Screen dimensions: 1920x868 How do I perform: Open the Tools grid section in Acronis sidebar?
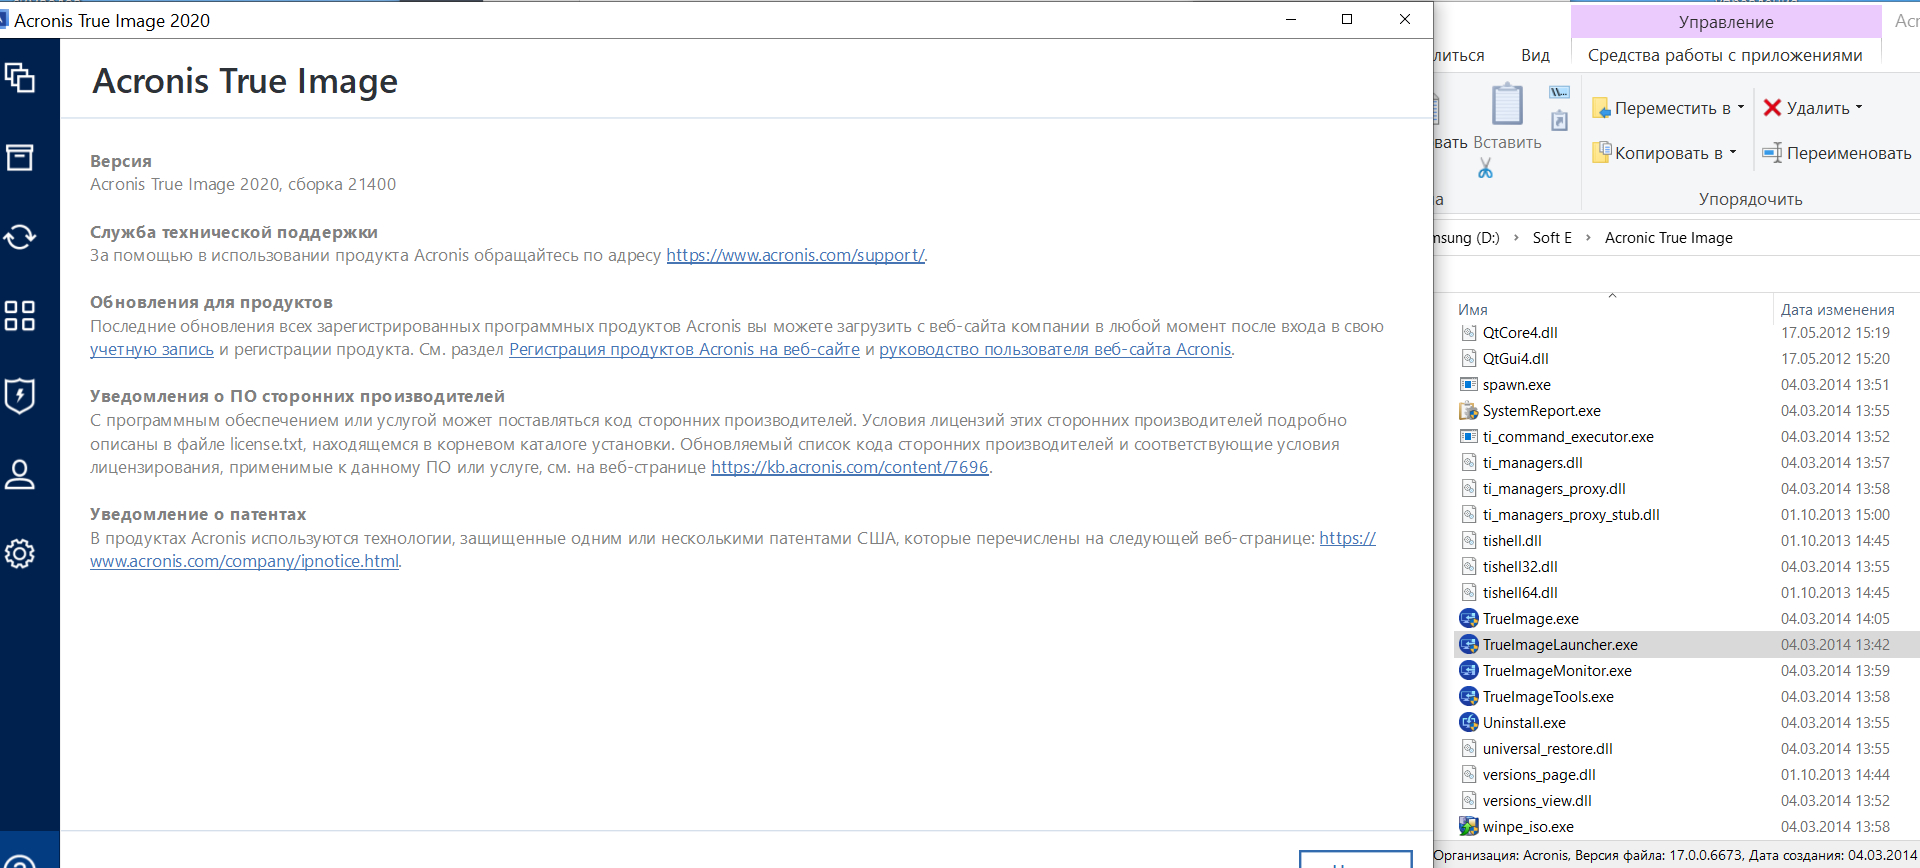(20, 316)
